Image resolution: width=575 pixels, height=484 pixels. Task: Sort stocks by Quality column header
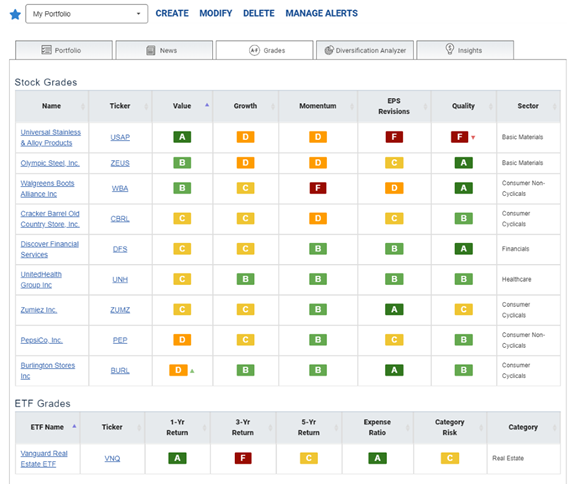(464, 106)
